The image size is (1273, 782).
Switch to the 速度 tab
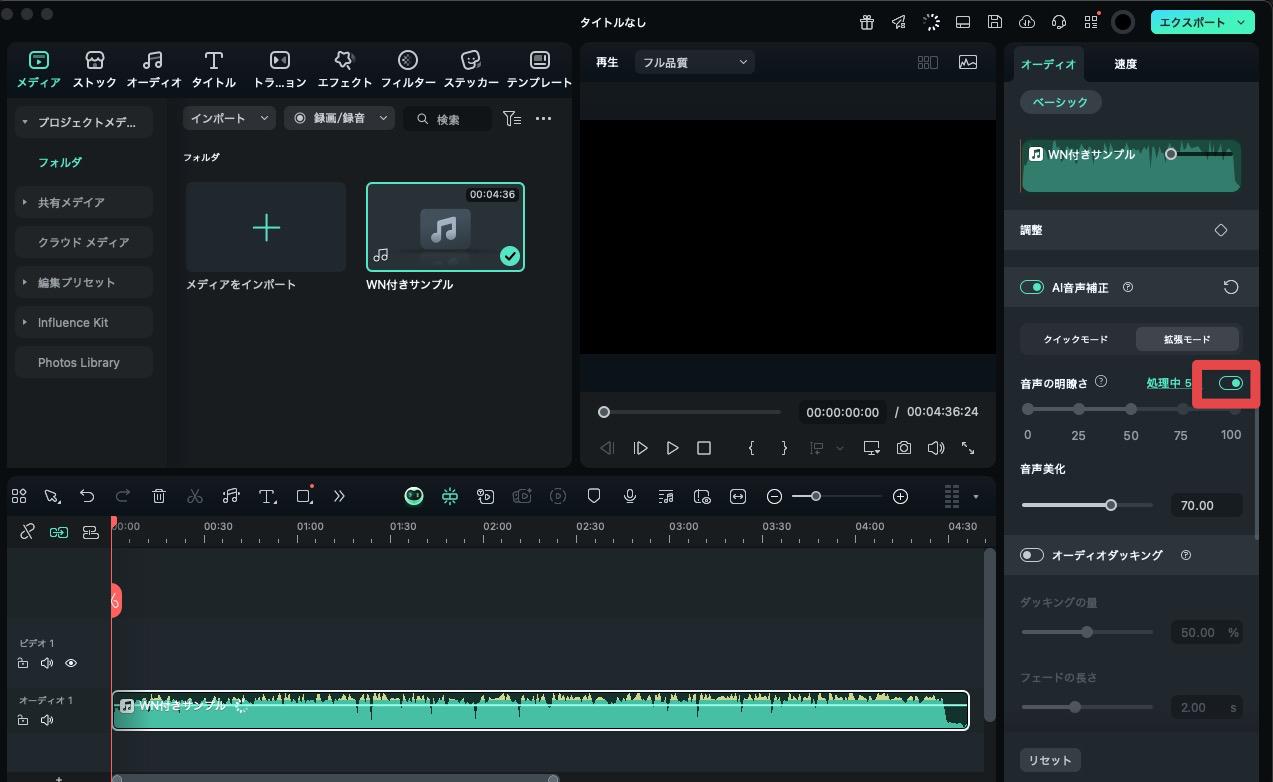1125,64
